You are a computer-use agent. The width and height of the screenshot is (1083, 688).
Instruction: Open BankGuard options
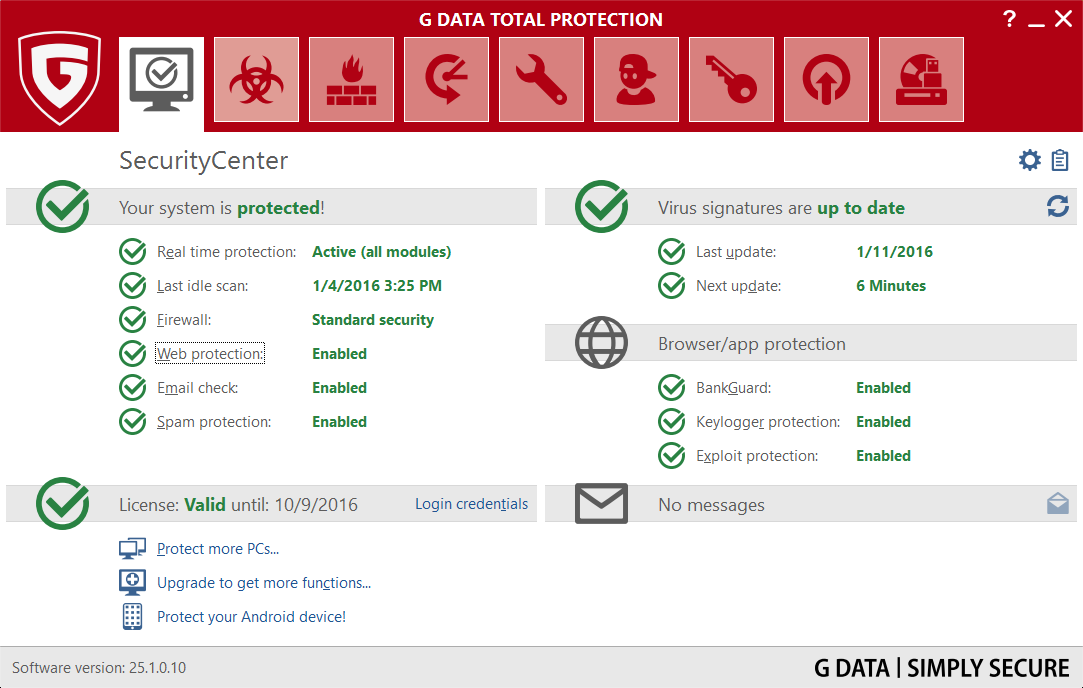[x=734, y=388]
